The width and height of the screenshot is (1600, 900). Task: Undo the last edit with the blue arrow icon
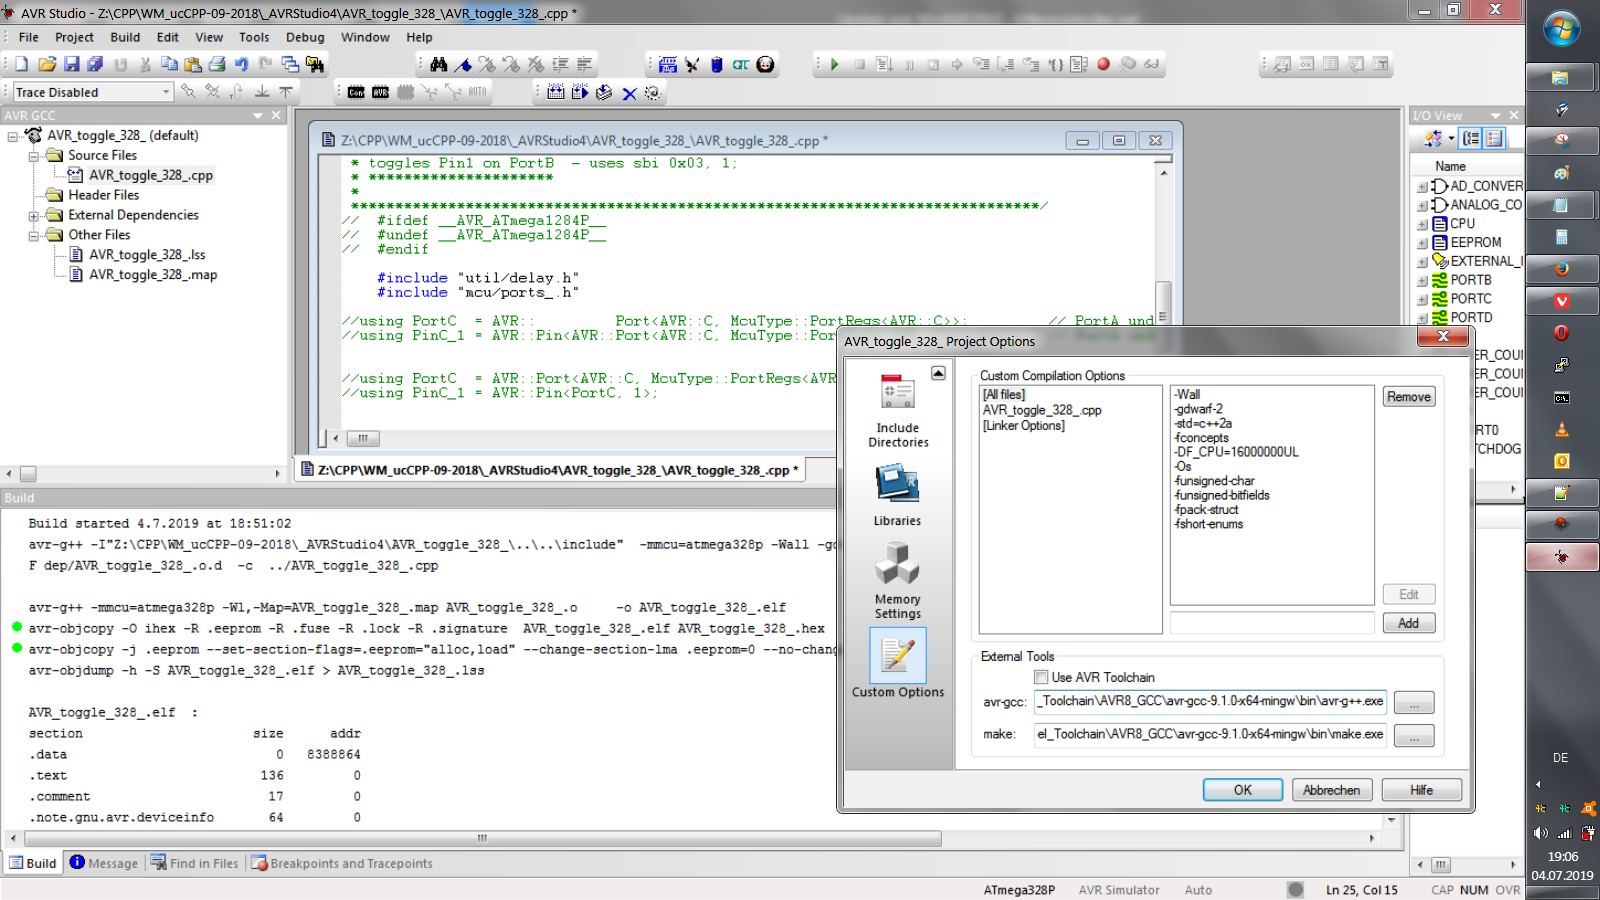pyautogui.click(x=242, y=64)
